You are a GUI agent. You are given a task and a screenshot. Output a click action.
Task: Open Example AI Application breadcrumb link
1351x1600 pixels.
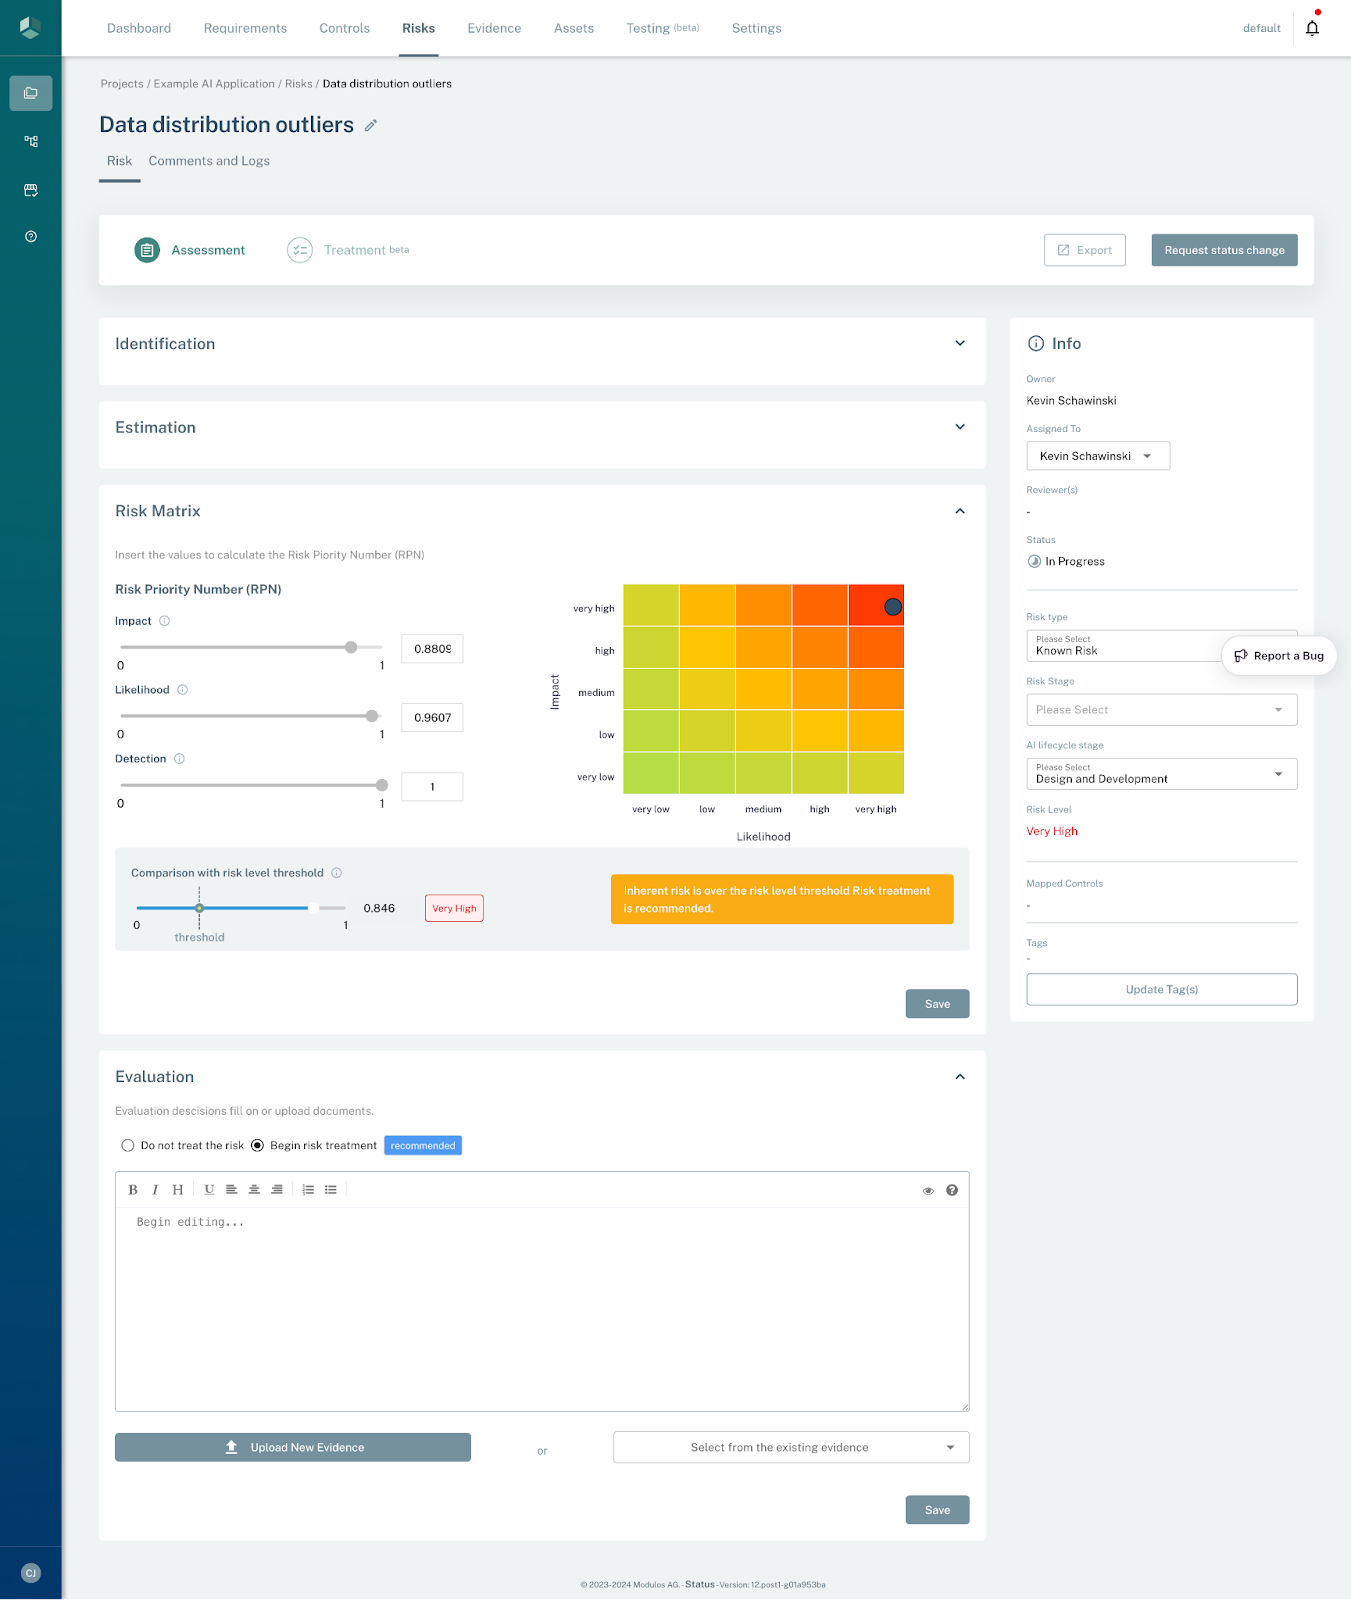pos(214,84)
